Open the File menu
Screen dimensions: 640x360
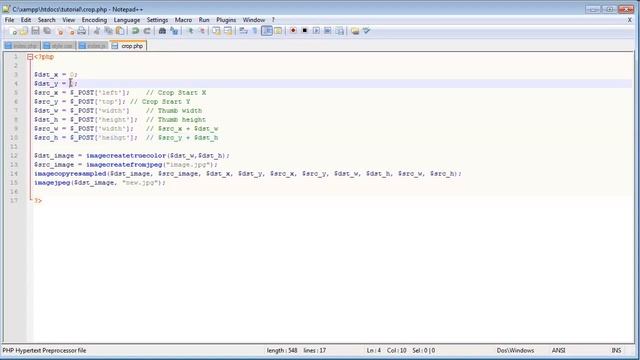(x=9, y=20)
